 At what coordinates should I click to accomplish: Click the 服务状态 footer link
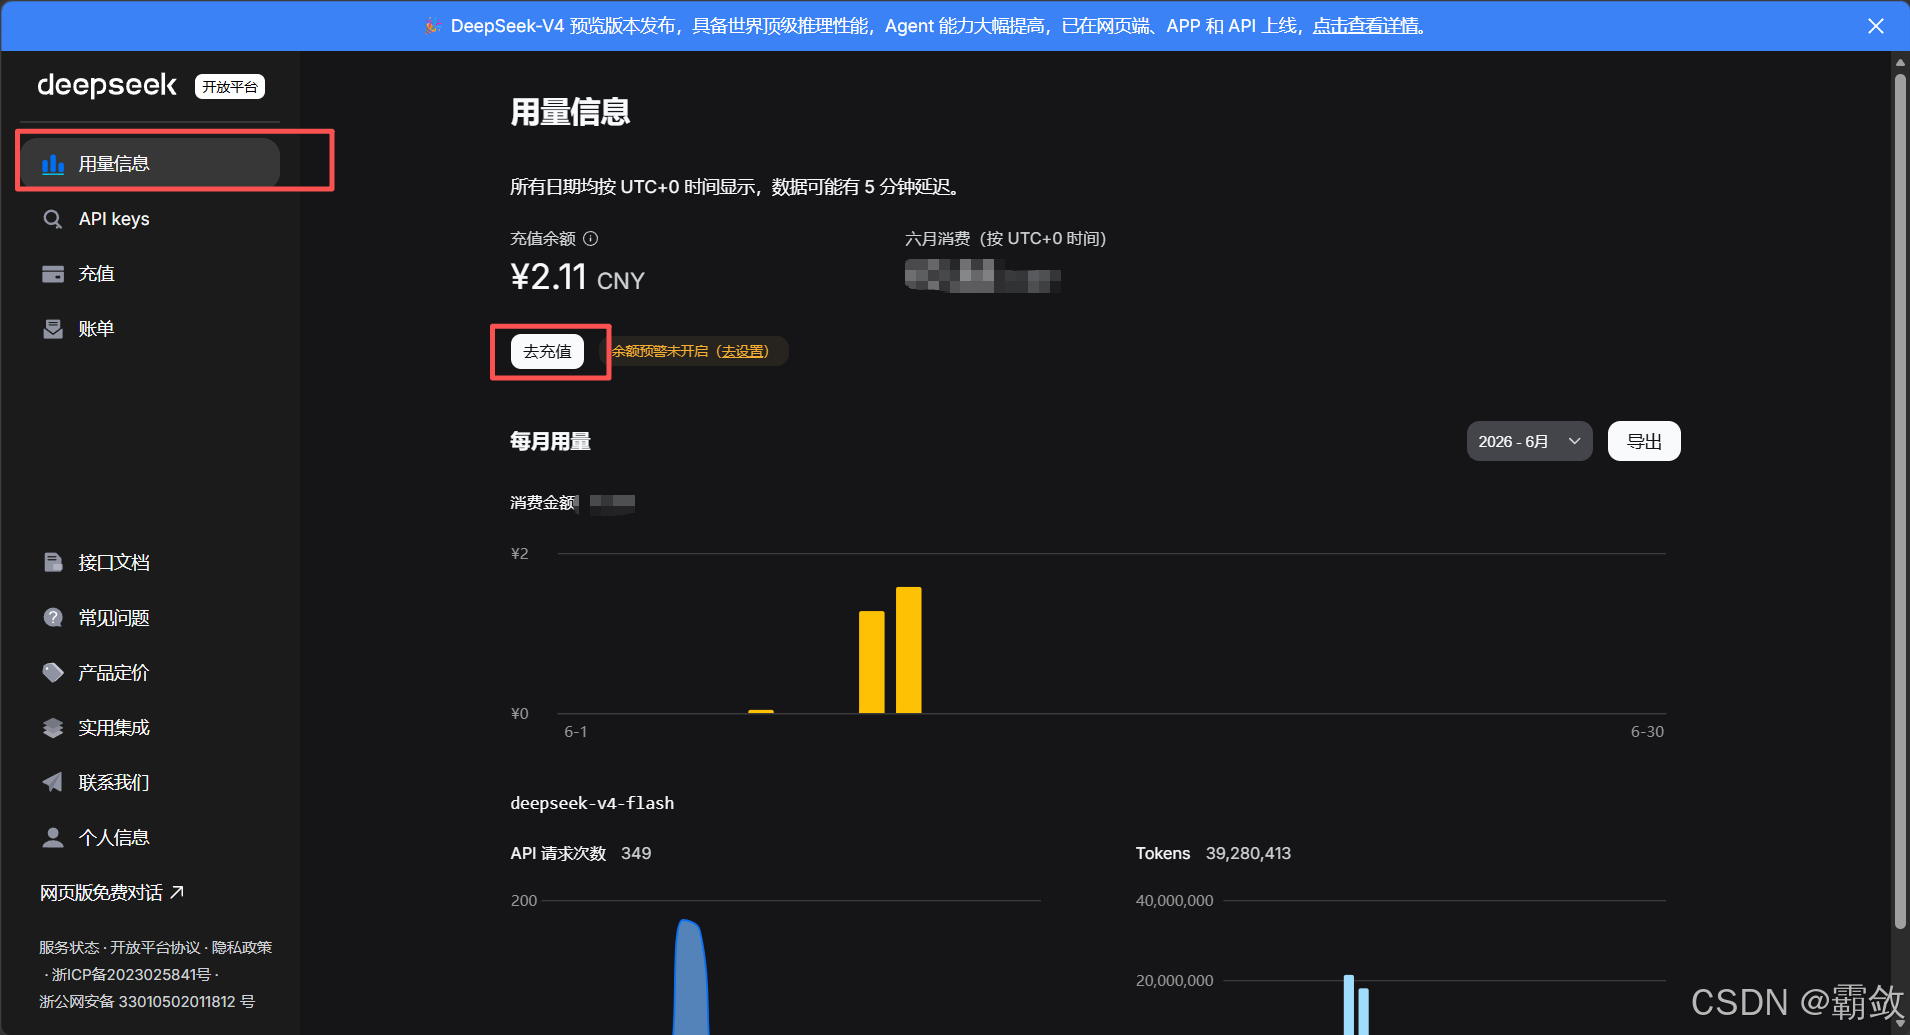(x=69, y=947)
